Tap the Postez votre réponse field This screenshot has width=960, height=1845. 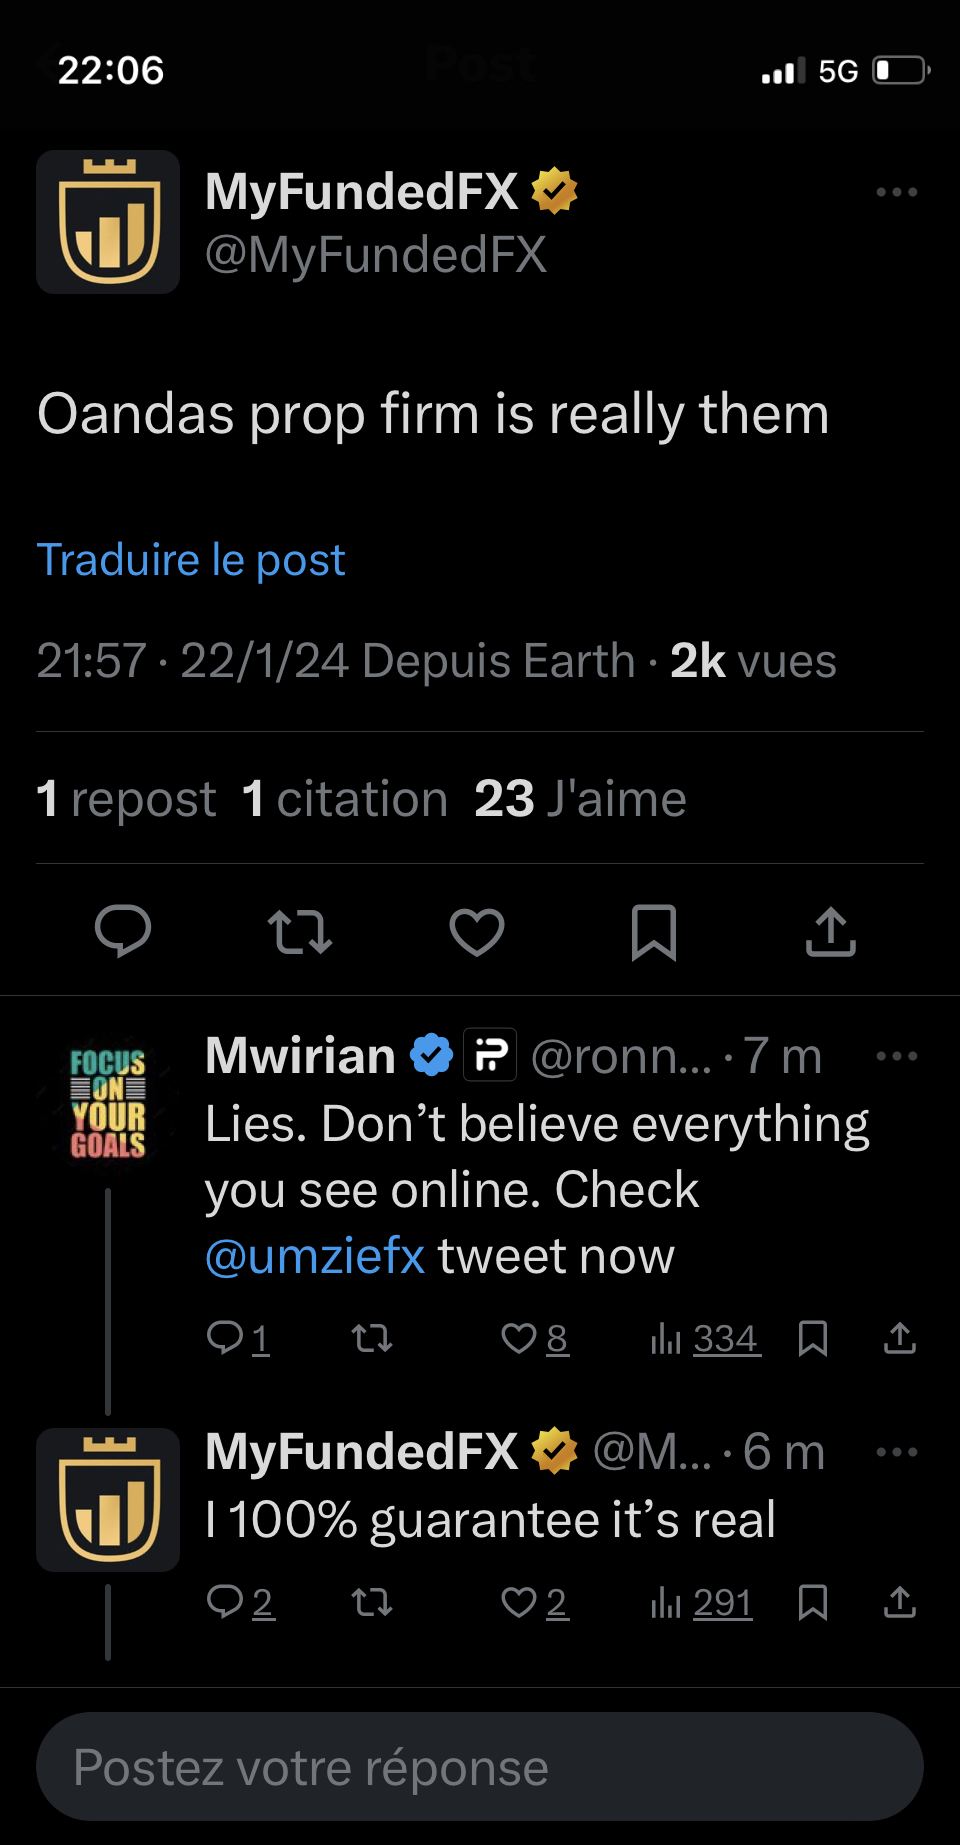click(x=480, y=1767)
